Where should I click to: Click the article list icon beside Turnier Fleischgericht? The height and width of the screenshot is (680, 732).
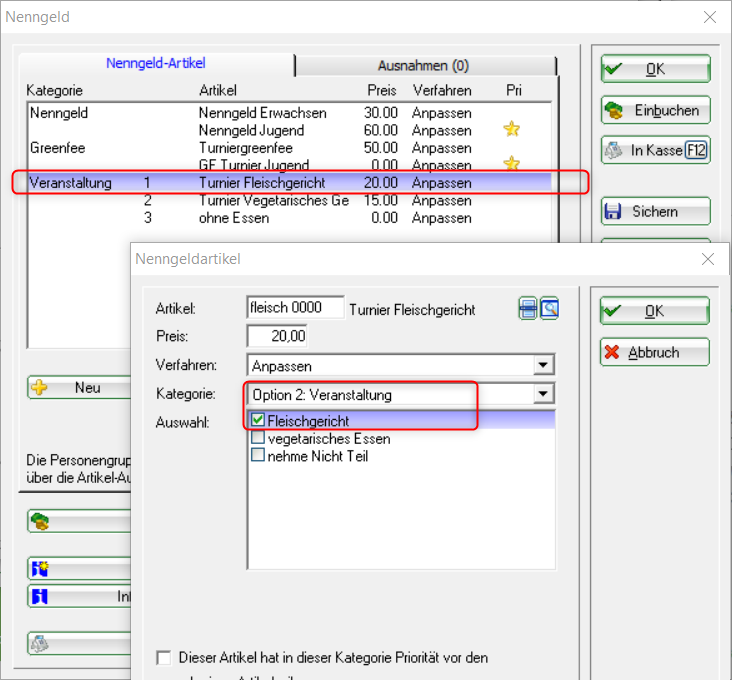[527, 309]
